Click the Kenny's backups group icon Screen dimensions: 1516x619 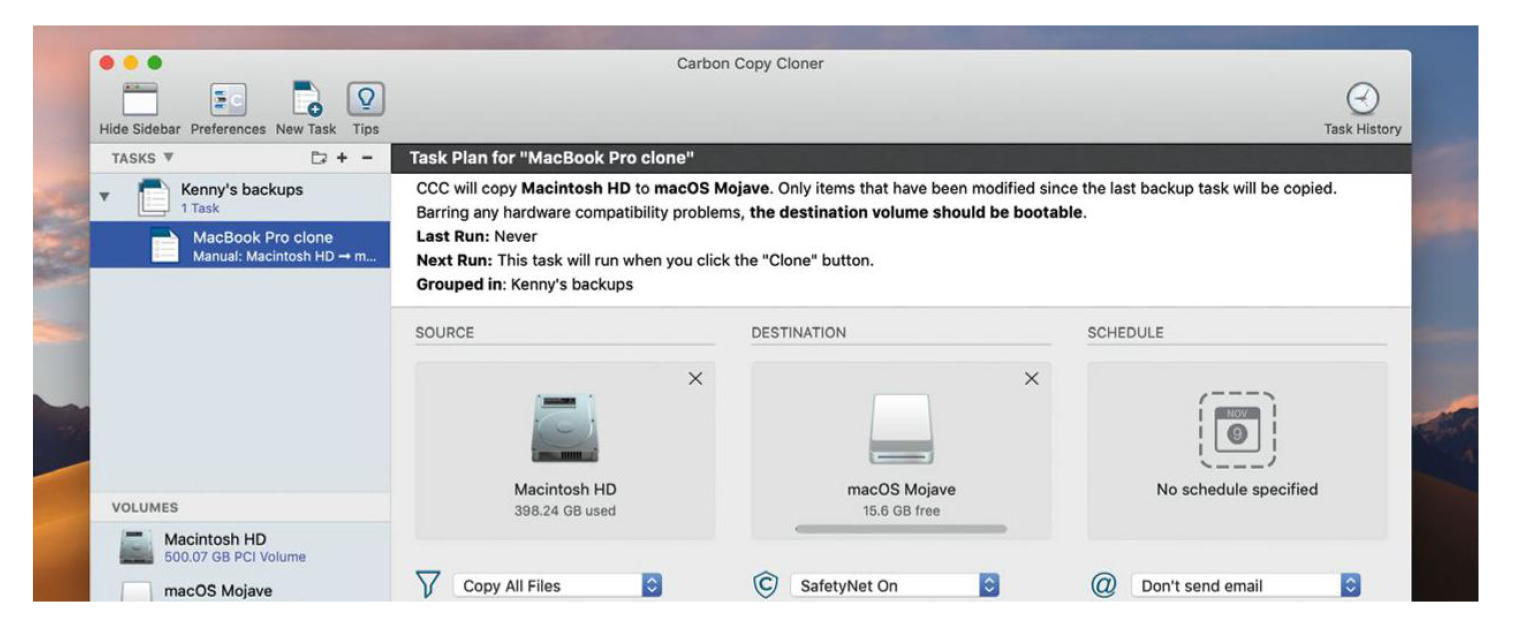click(153, 198)
